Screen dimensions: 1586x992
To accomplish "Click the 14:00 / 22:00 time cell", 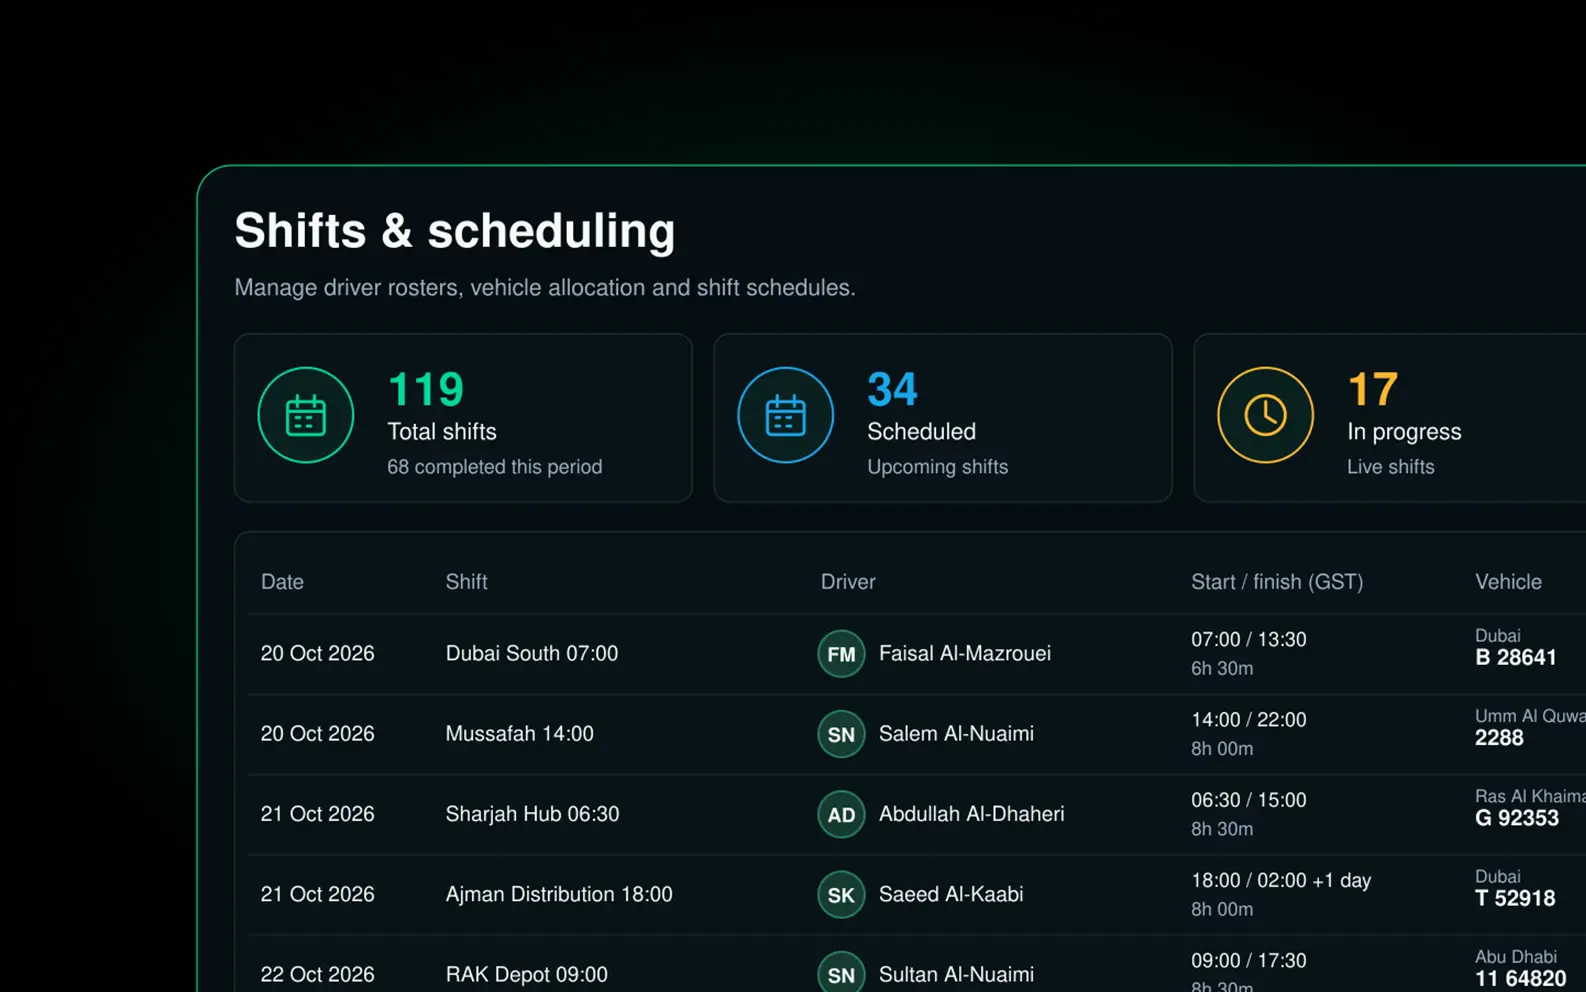I will point(1248,720).
